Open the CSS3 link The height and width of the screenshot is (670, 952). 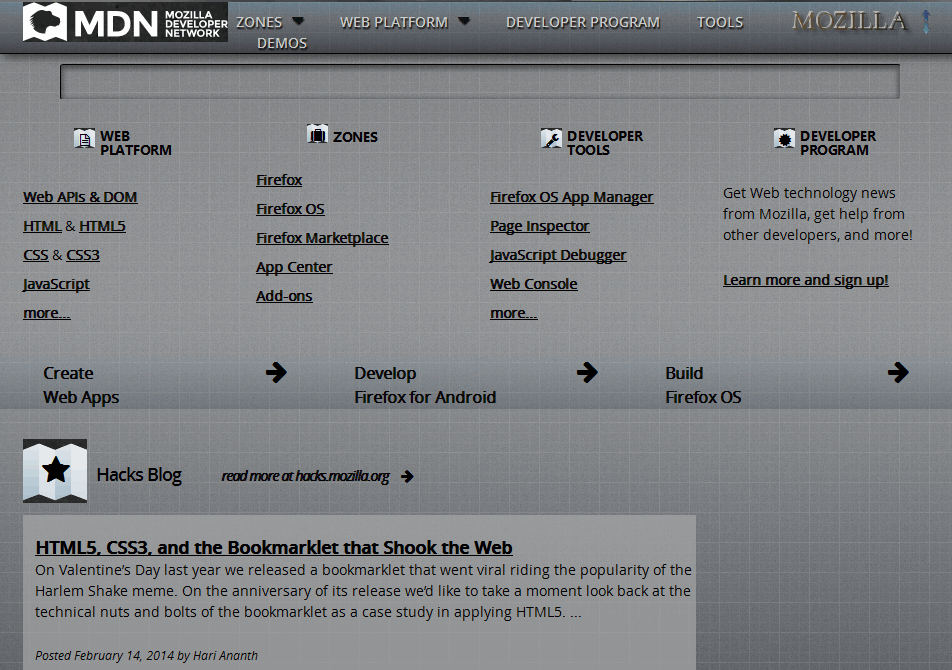[x=83, y=255]
